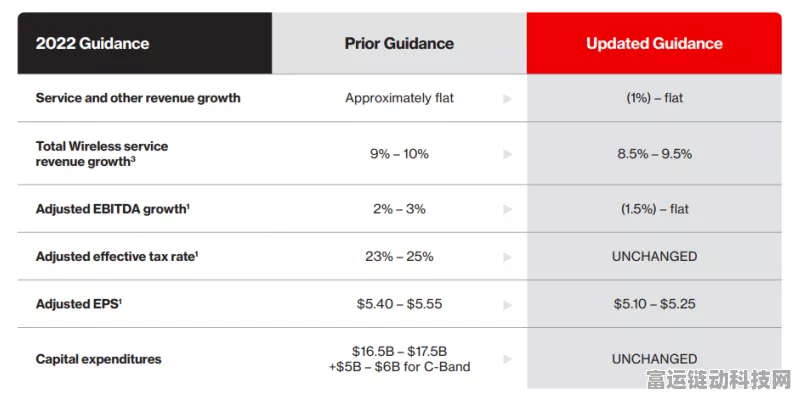This screenshot has width=796, height=398.
Task: Click UNCHANGED in the tax rate row
Action: tap(654, 256)
